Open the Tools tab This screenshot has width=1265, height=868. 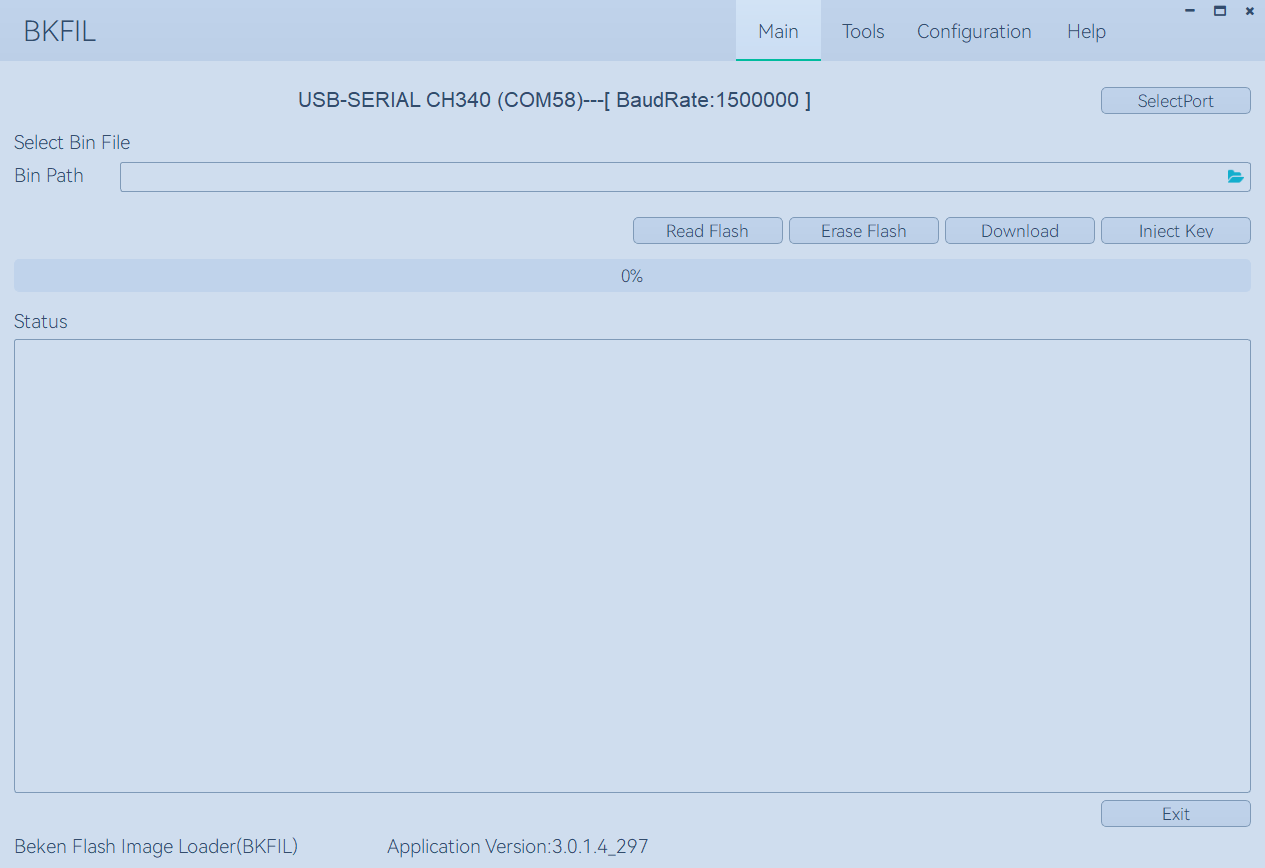coord(863,31)
